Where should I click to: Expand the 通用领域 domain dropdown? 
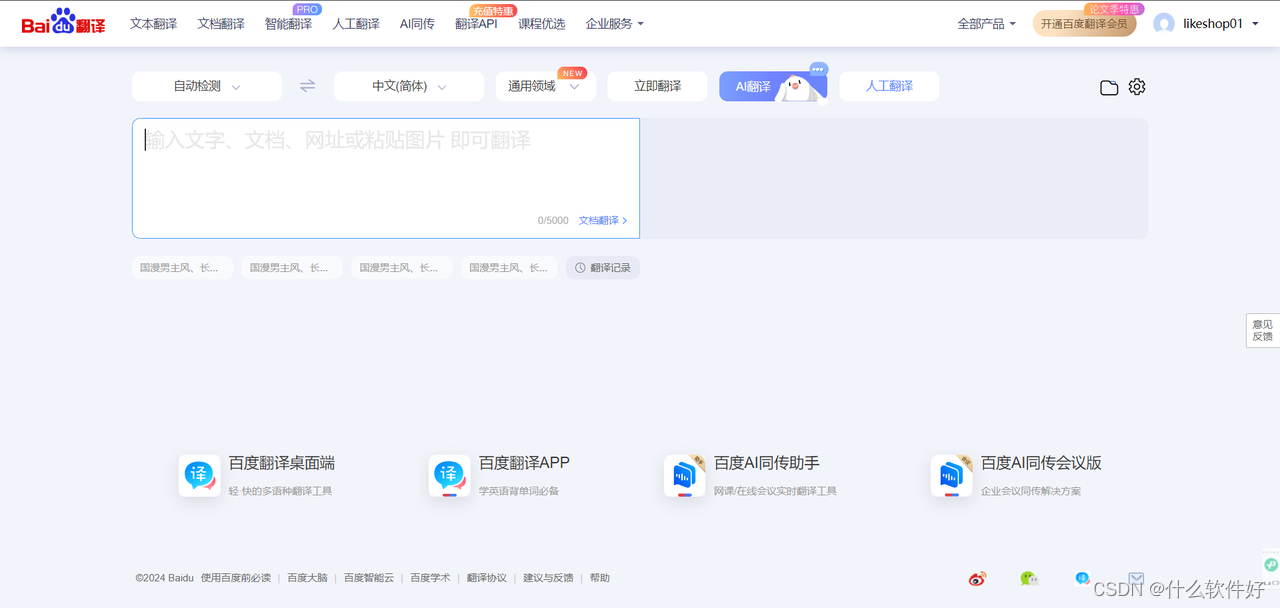pos(546,86)
